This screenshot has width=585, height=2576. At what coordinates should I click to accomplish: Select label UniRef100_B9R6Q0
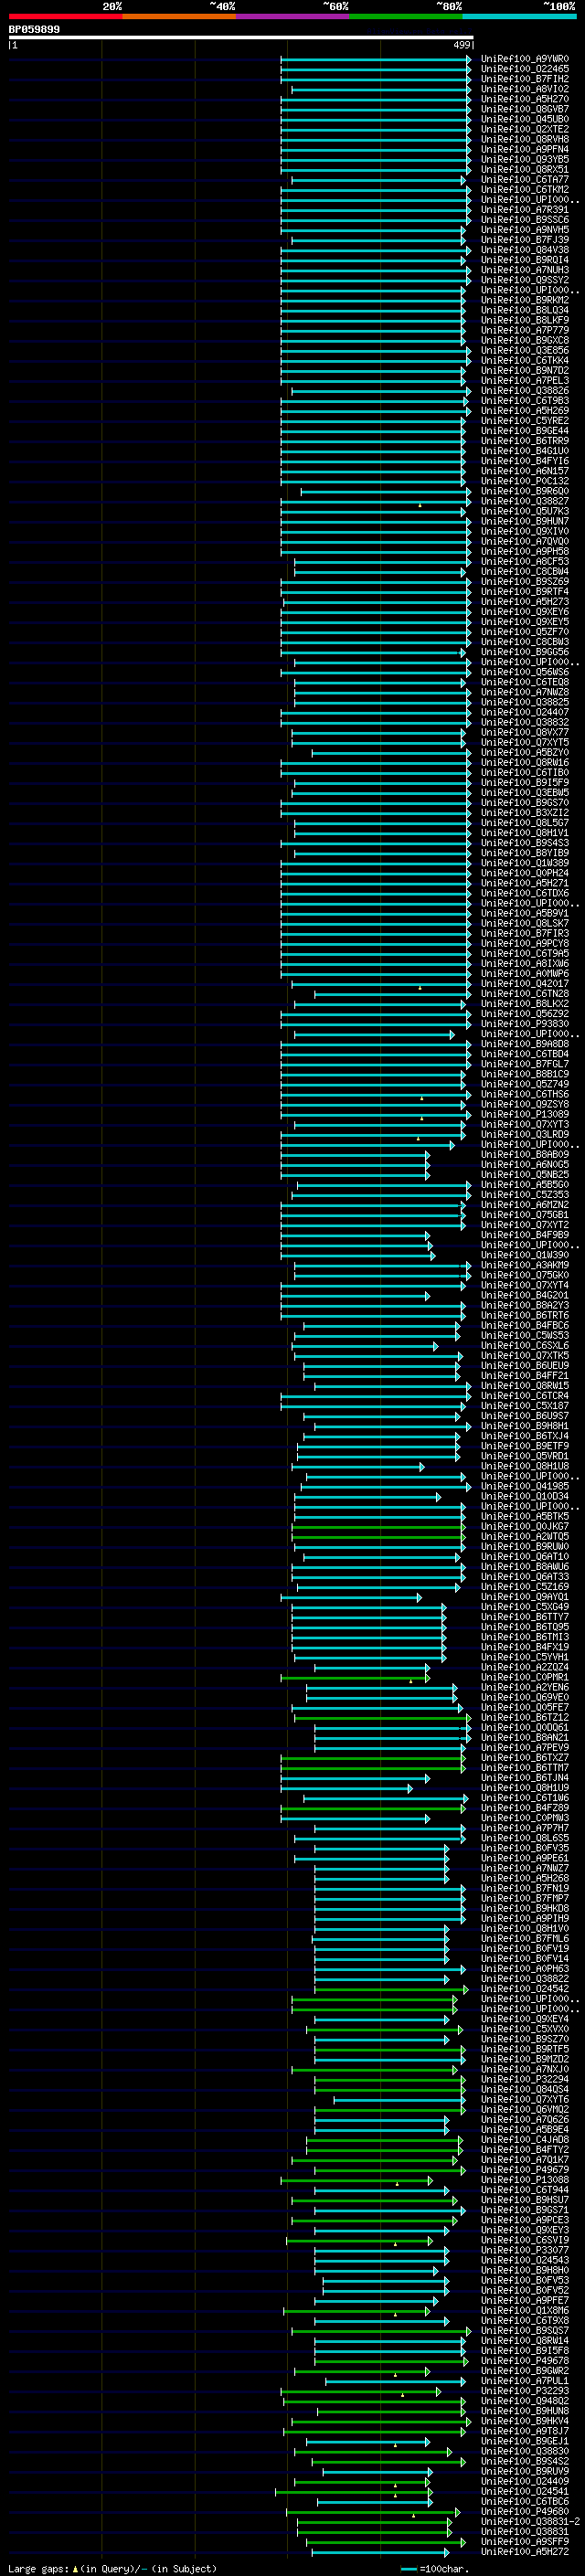(524, 491)
